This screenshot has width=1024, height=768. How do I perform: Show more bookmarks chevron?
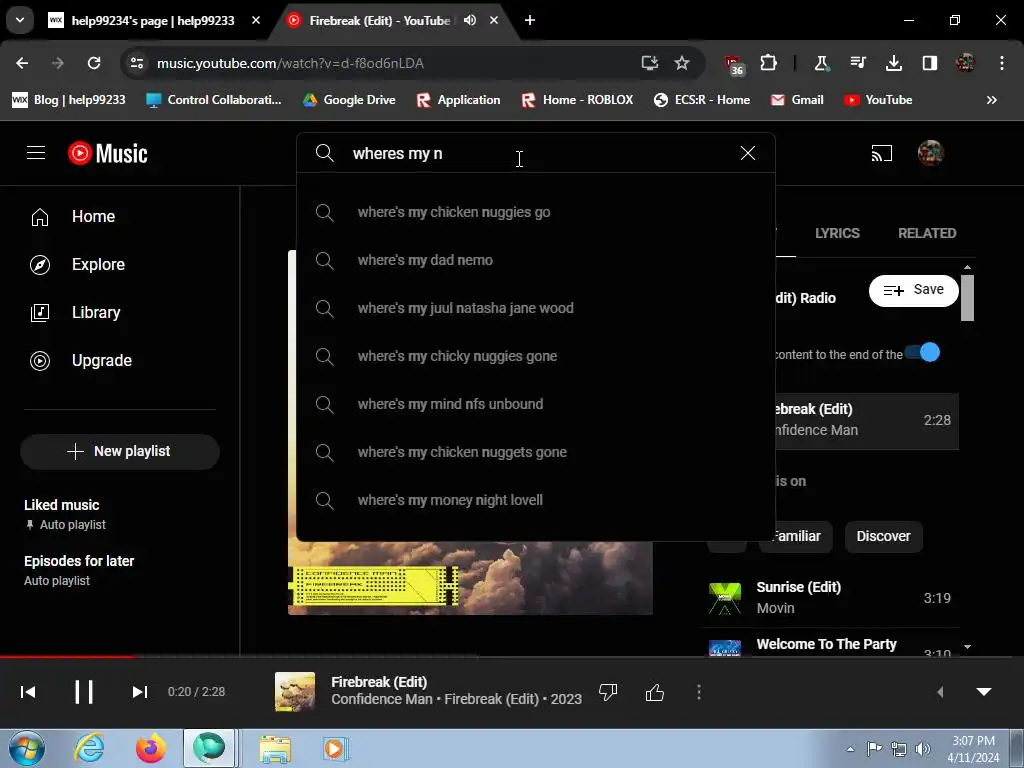click(x=991, y=100)
